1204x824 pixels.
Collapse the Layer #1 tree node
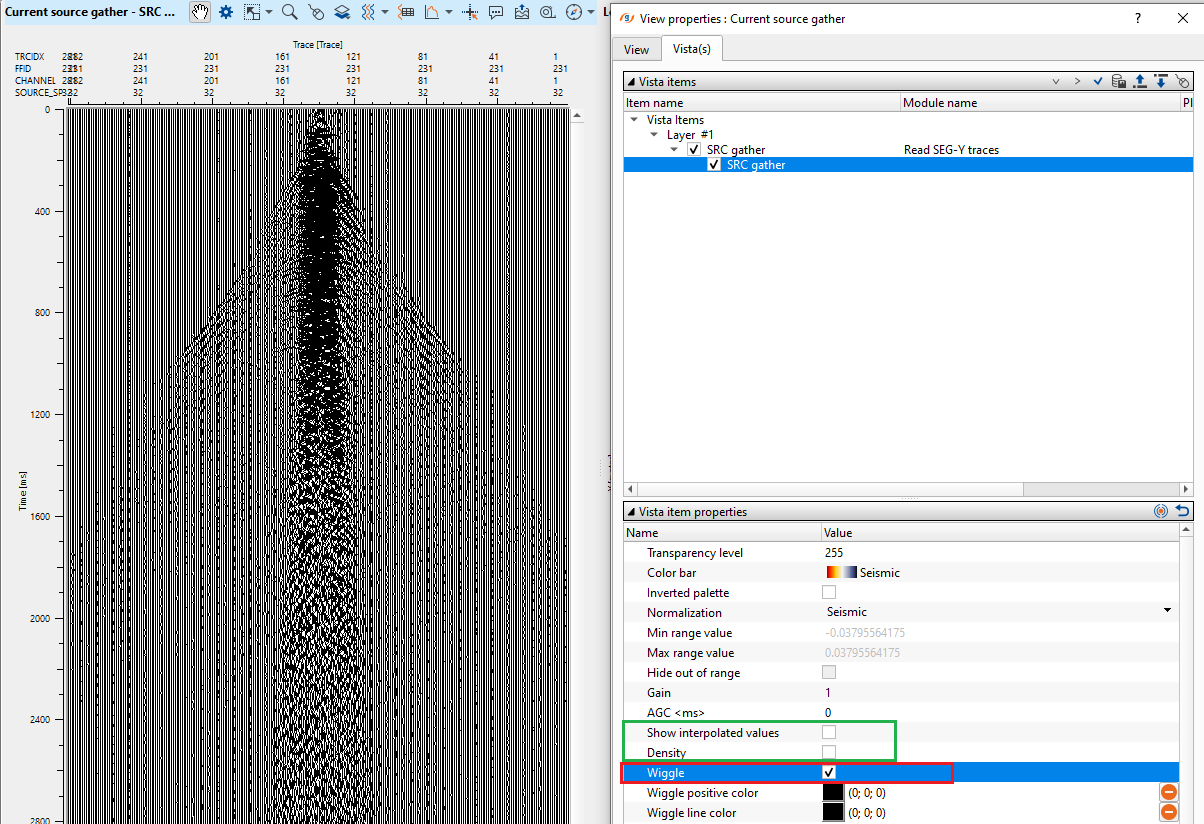pyautogui.click(x=656, y=135)
